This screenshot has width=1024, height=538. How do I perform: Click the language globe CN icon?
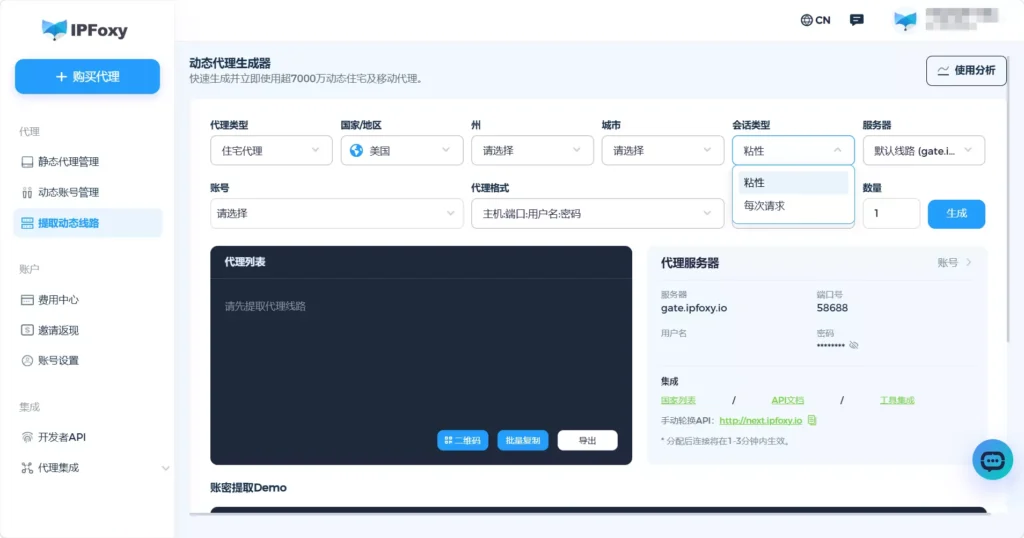pyautogui.click(x=815, y=20)
